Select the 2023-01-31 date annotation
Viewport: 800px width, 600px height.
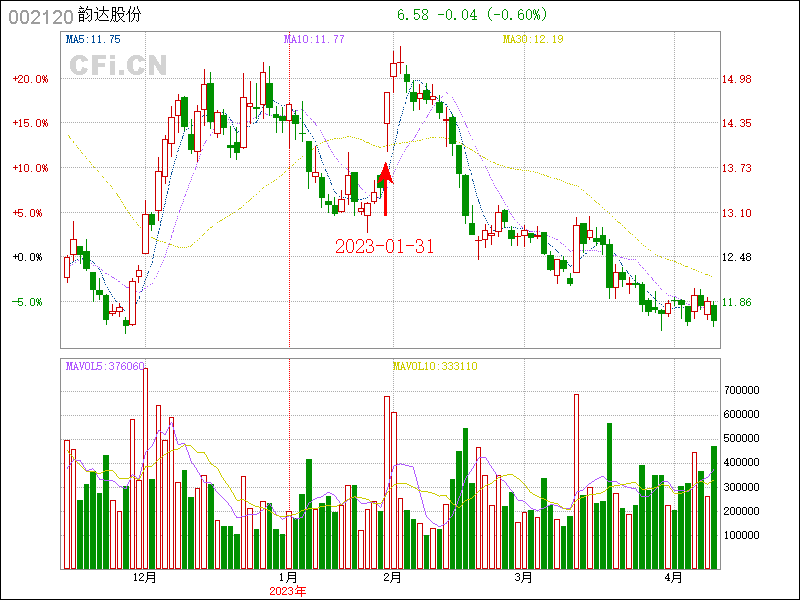[384, 246]
